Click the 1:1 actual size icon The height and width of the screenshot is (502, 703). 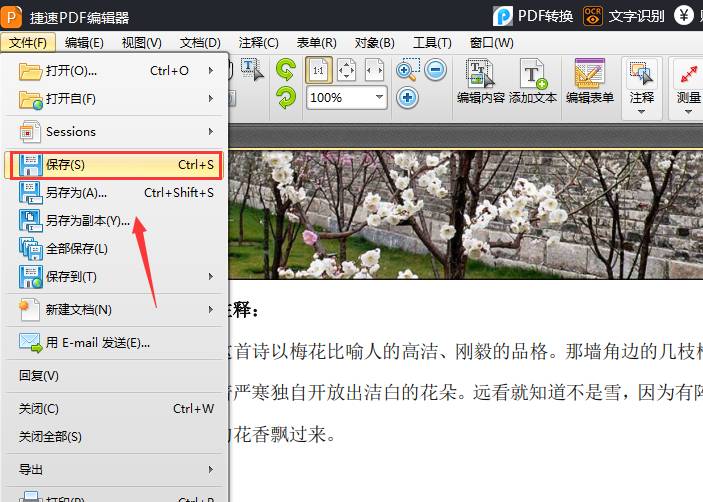tap(318, 70)
